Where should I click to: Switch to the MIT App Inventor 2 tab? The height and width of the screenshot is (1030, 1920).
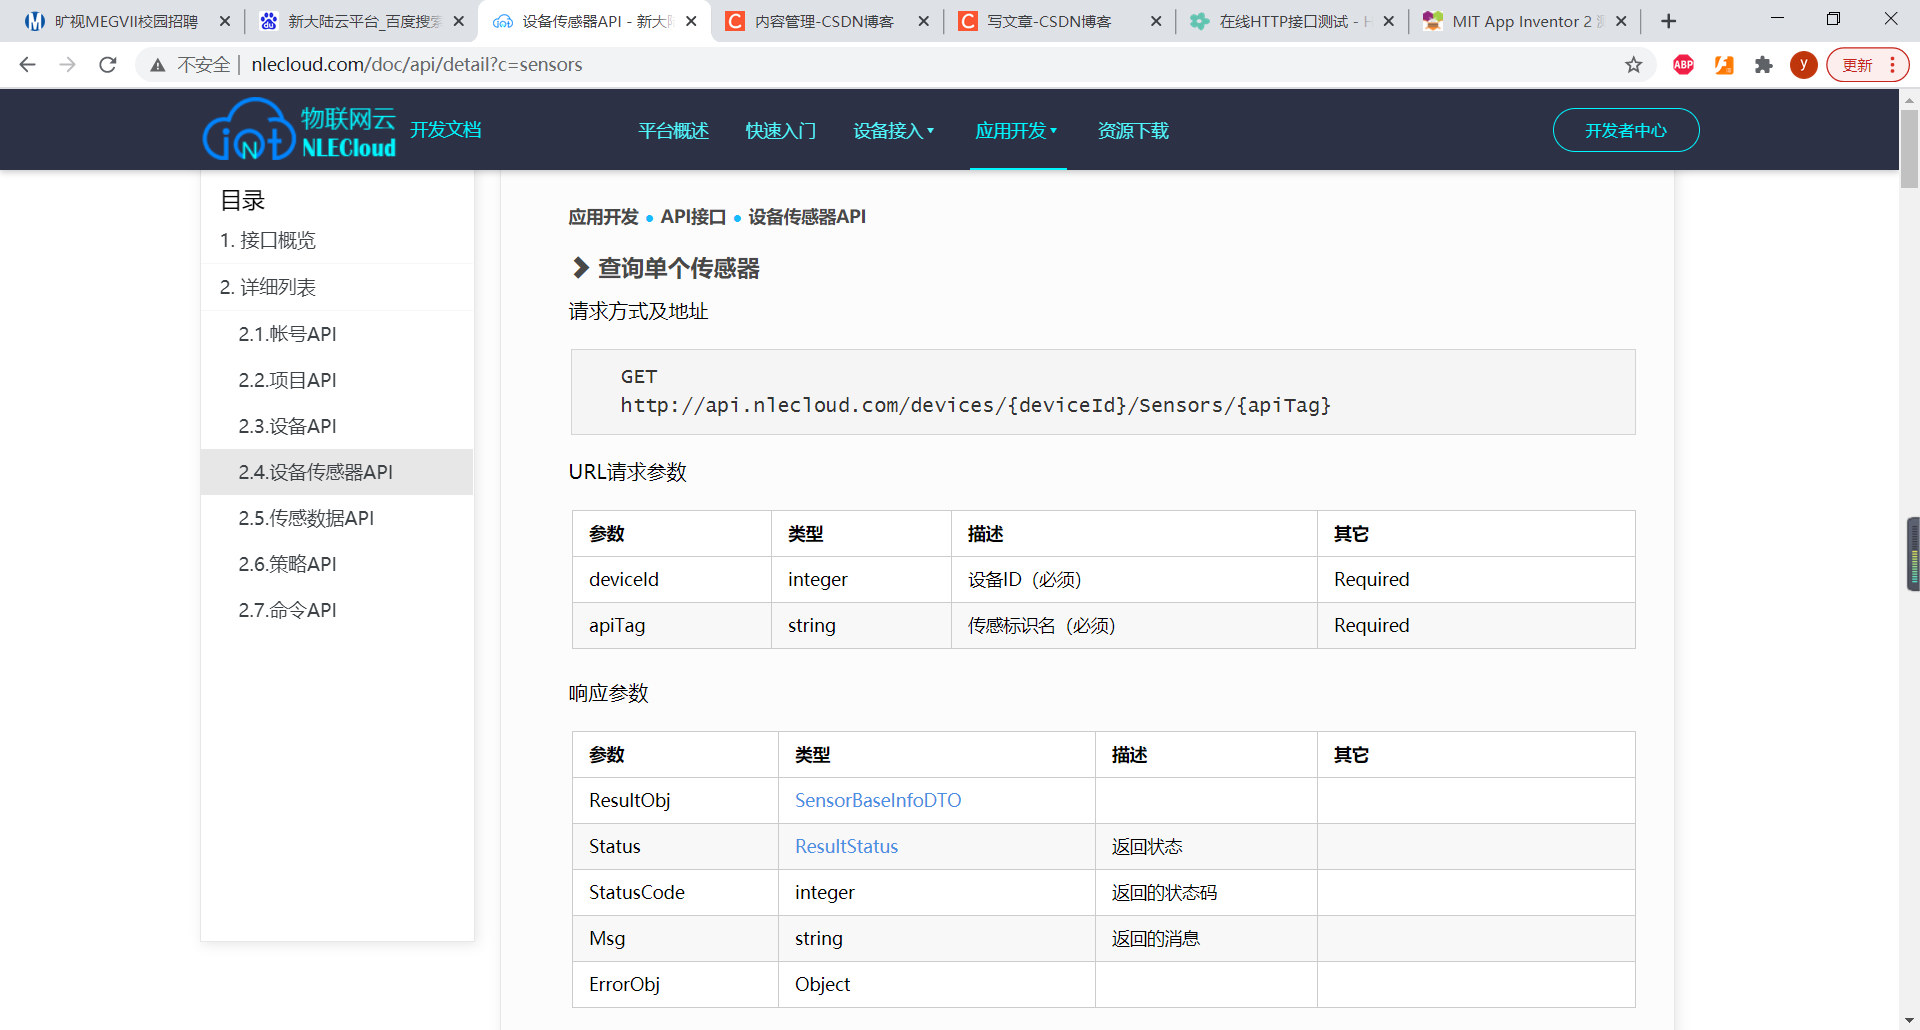tap(1524, 21)
